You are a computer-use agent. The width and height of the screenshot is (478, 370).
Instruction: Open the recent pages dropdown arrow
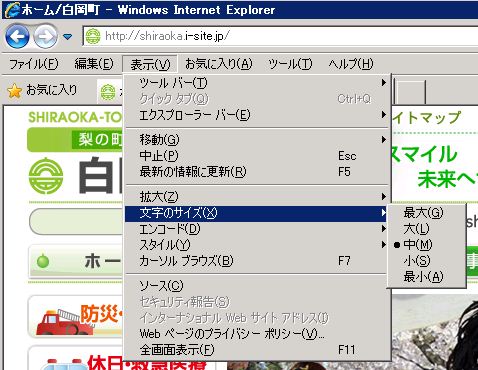tap(67, 36)
